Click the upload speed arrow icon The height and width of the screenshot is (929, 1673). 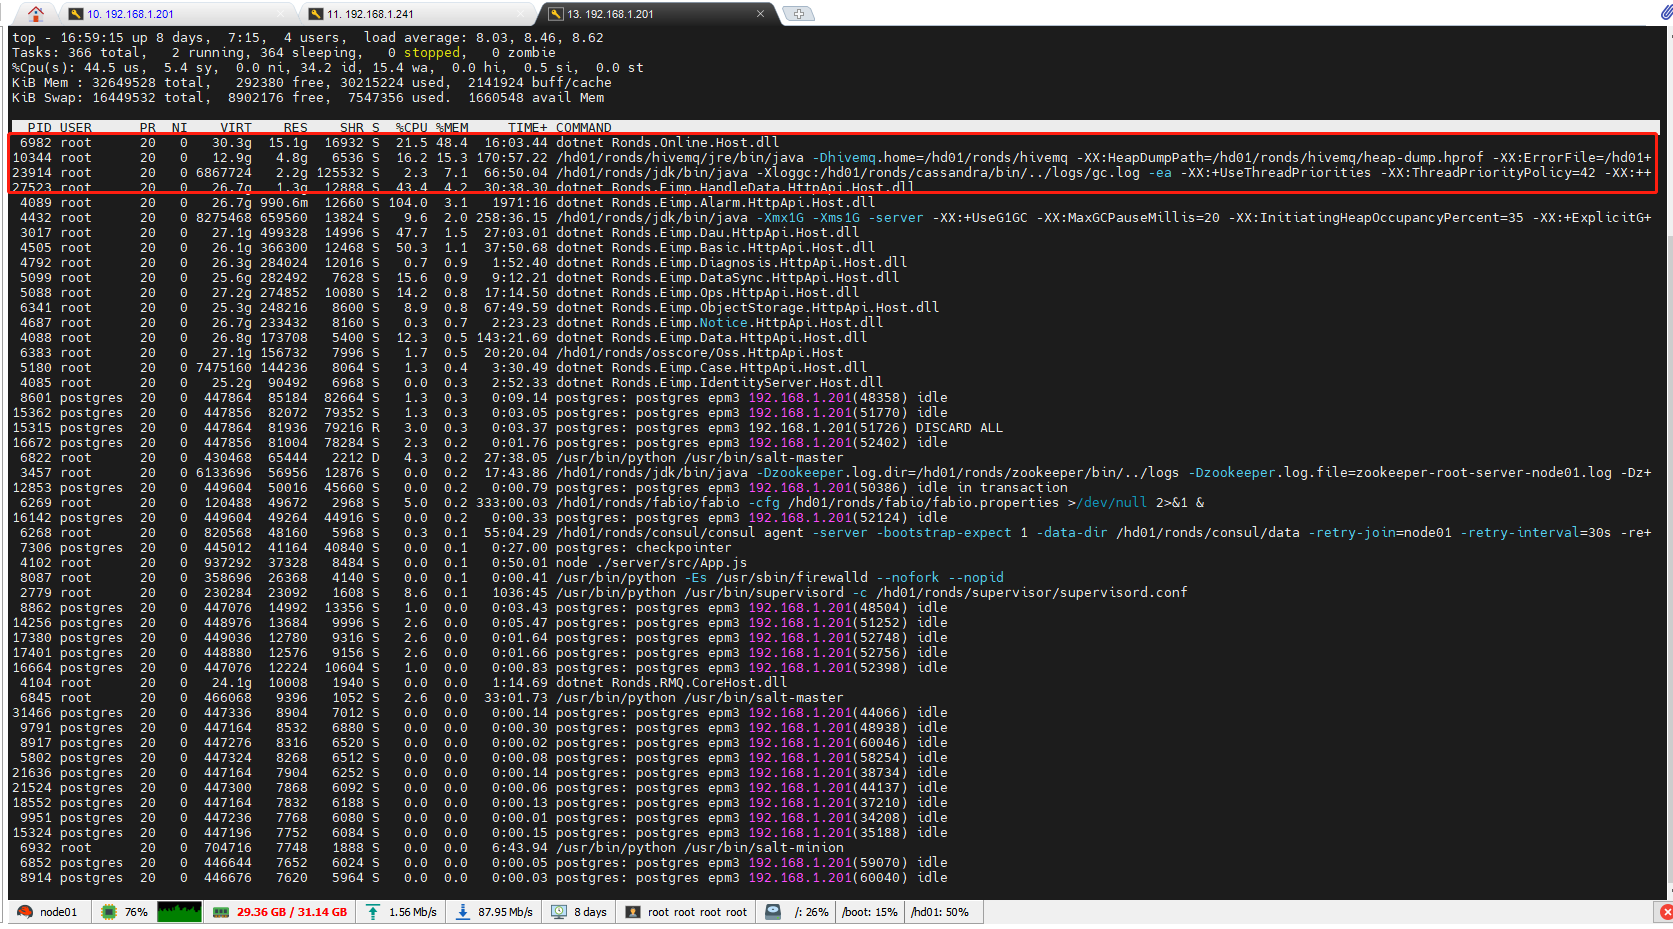tap(372, 912)
